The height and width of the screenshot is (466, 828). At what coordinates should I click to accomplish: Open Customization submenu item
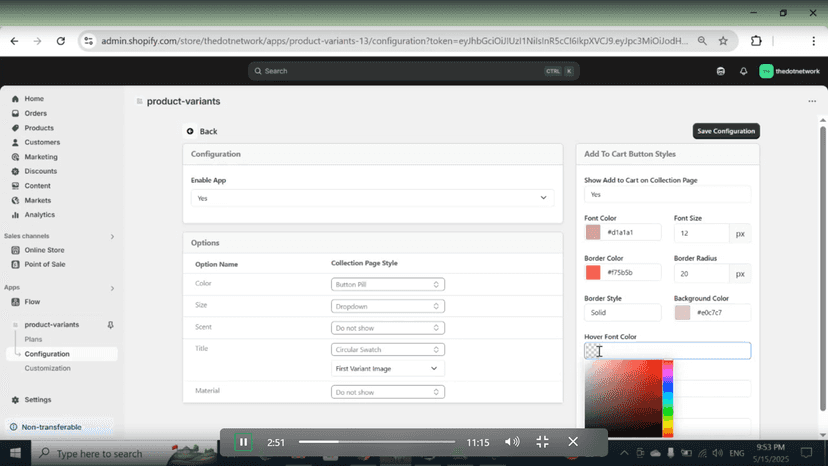click(48, 368)
